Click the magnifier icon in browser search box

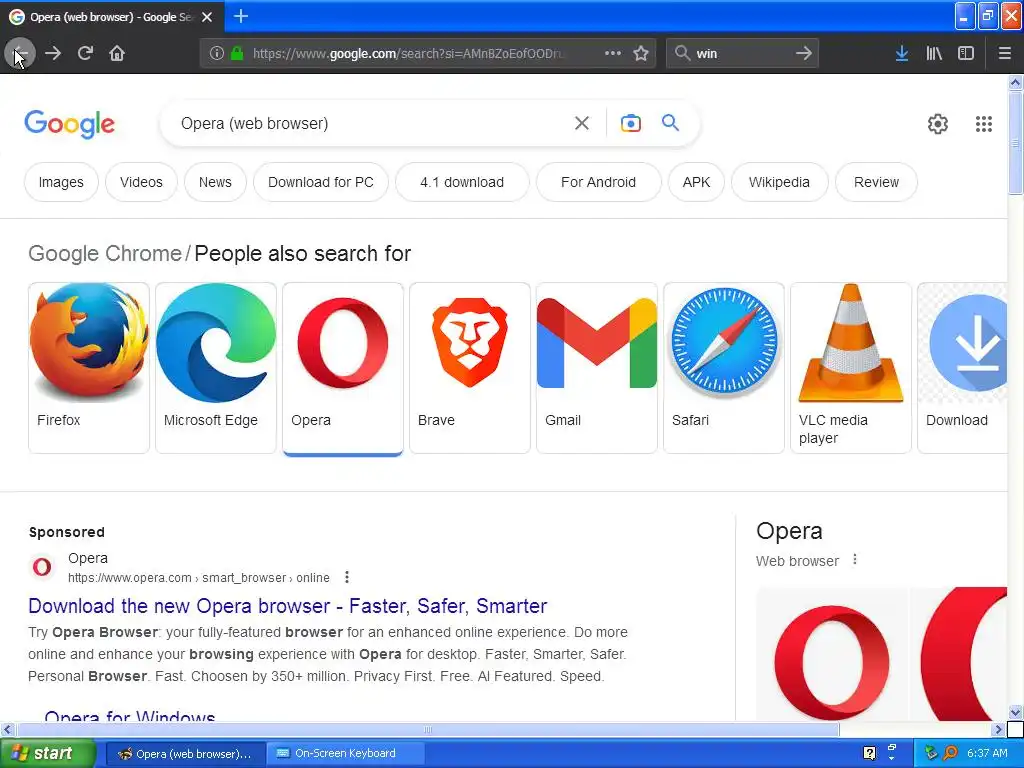click(x=682, y=53)
